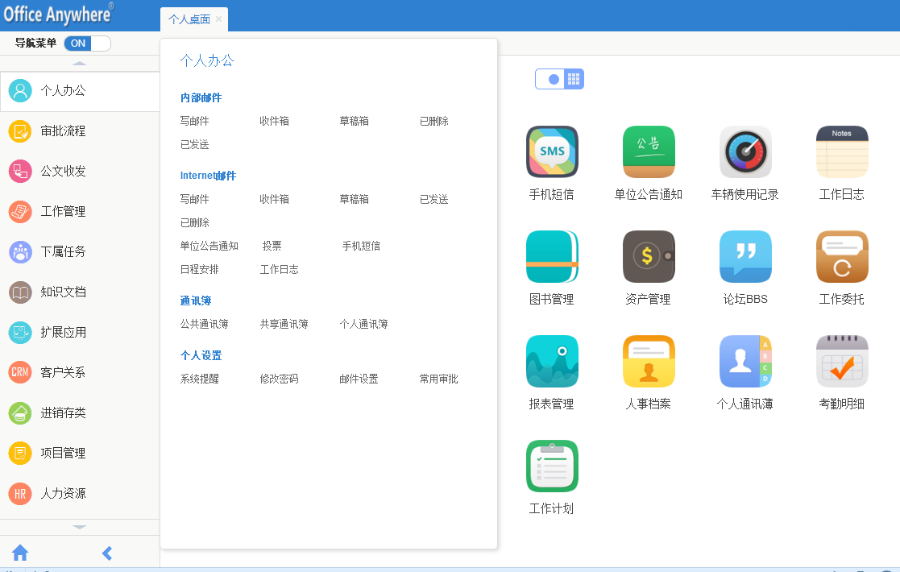900x572 pixels.
Task: Open the 车辆使用记录 gauge icon
Action: pyautogui.click(x=745, y=152)
